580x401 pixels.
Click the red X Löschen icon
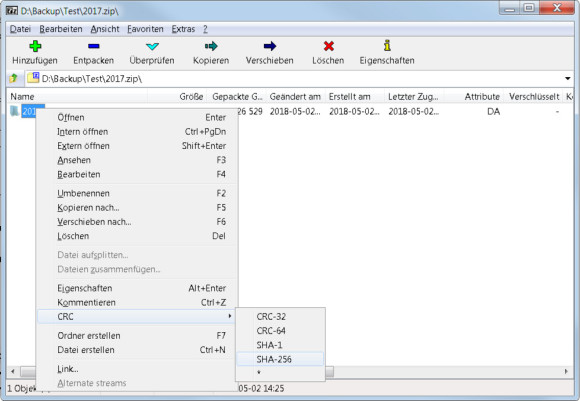pyautogui.click(x=328, y=46)
